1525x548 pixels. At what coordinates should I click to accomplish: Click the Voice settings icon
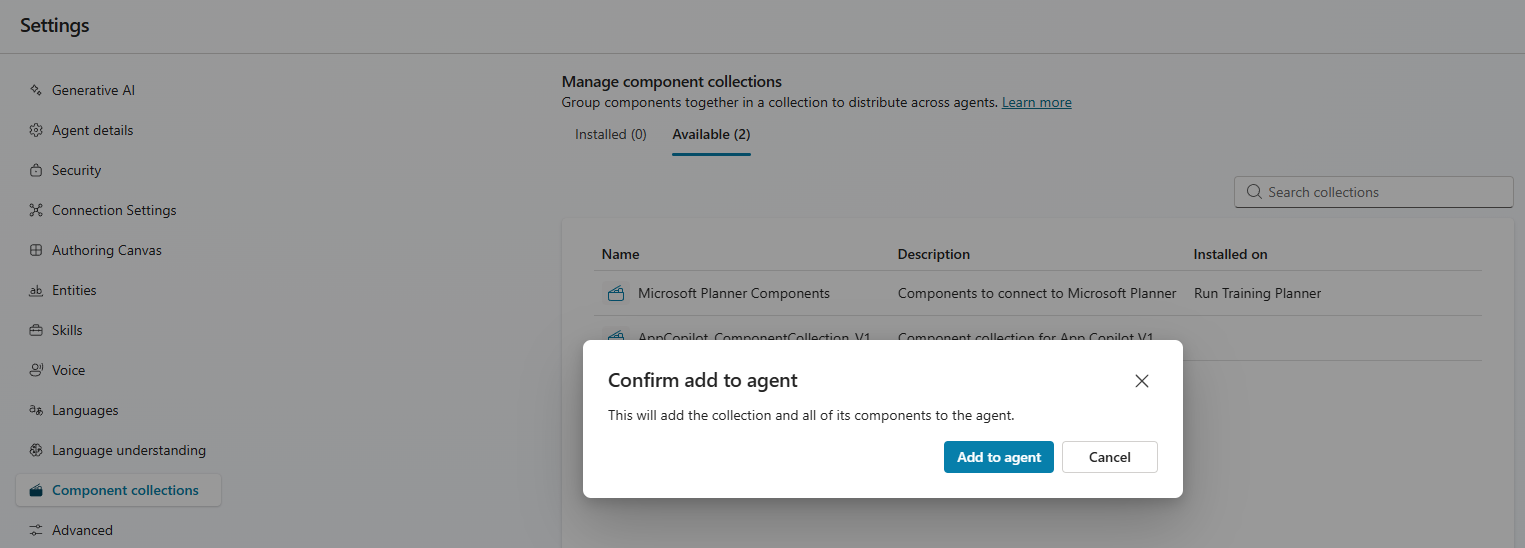(36, 370)
